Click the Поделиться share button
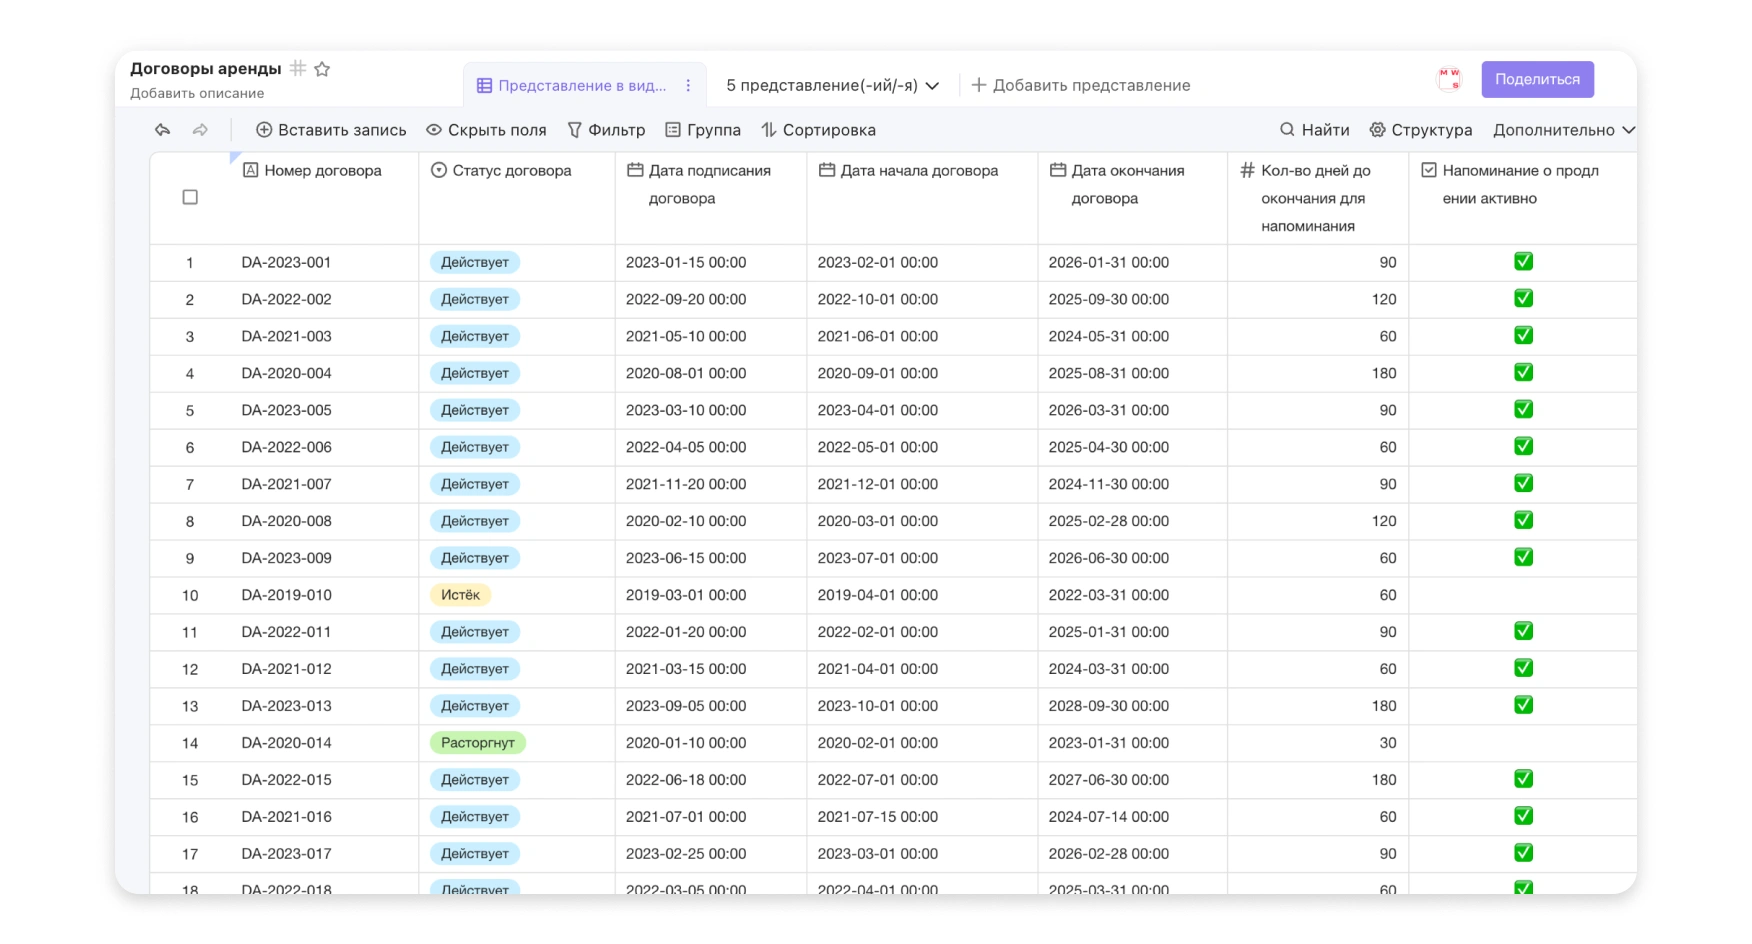Viewport: 1752px width, 944px height. tap(1537, 79)
